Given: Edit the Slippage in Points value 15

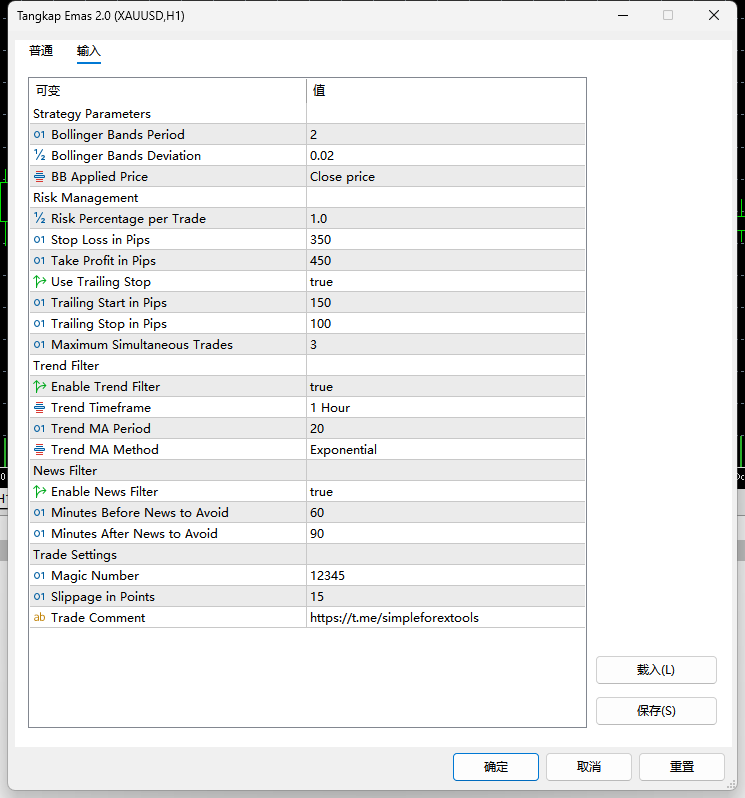Looking at the screenshot, I should click(446, 596).
